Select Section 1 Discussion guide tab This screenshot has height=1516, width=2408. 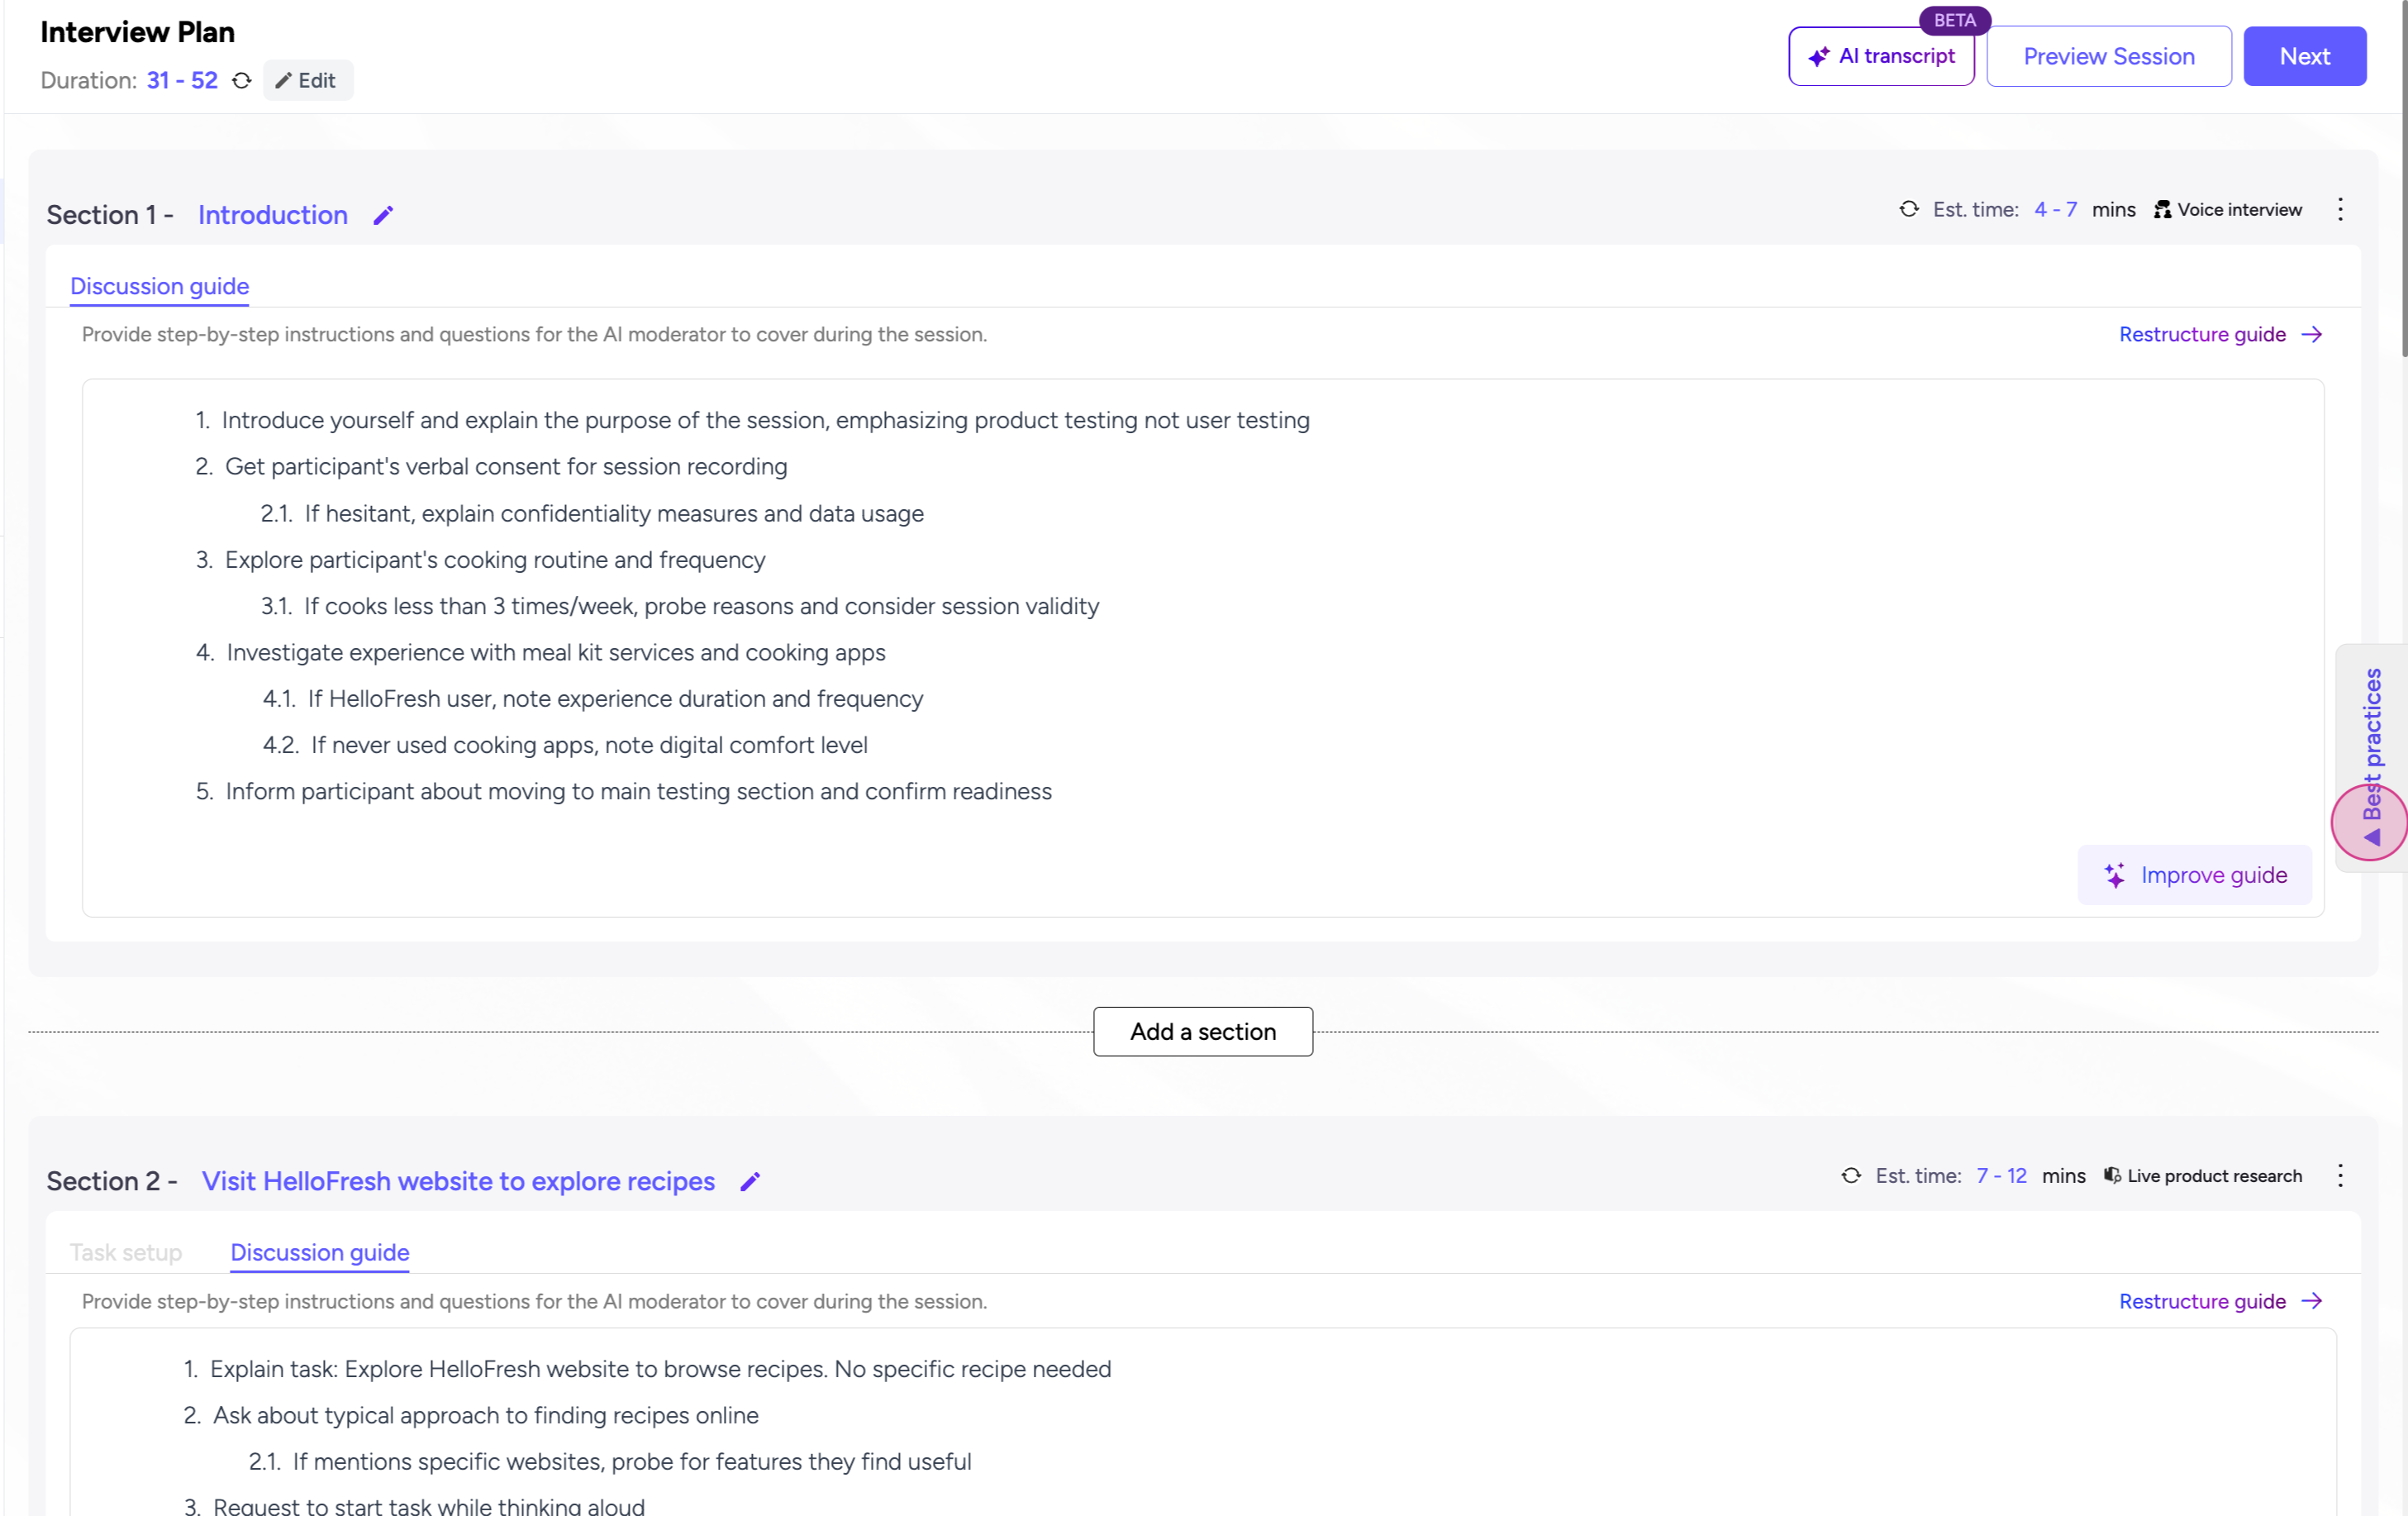pos(159,286)
